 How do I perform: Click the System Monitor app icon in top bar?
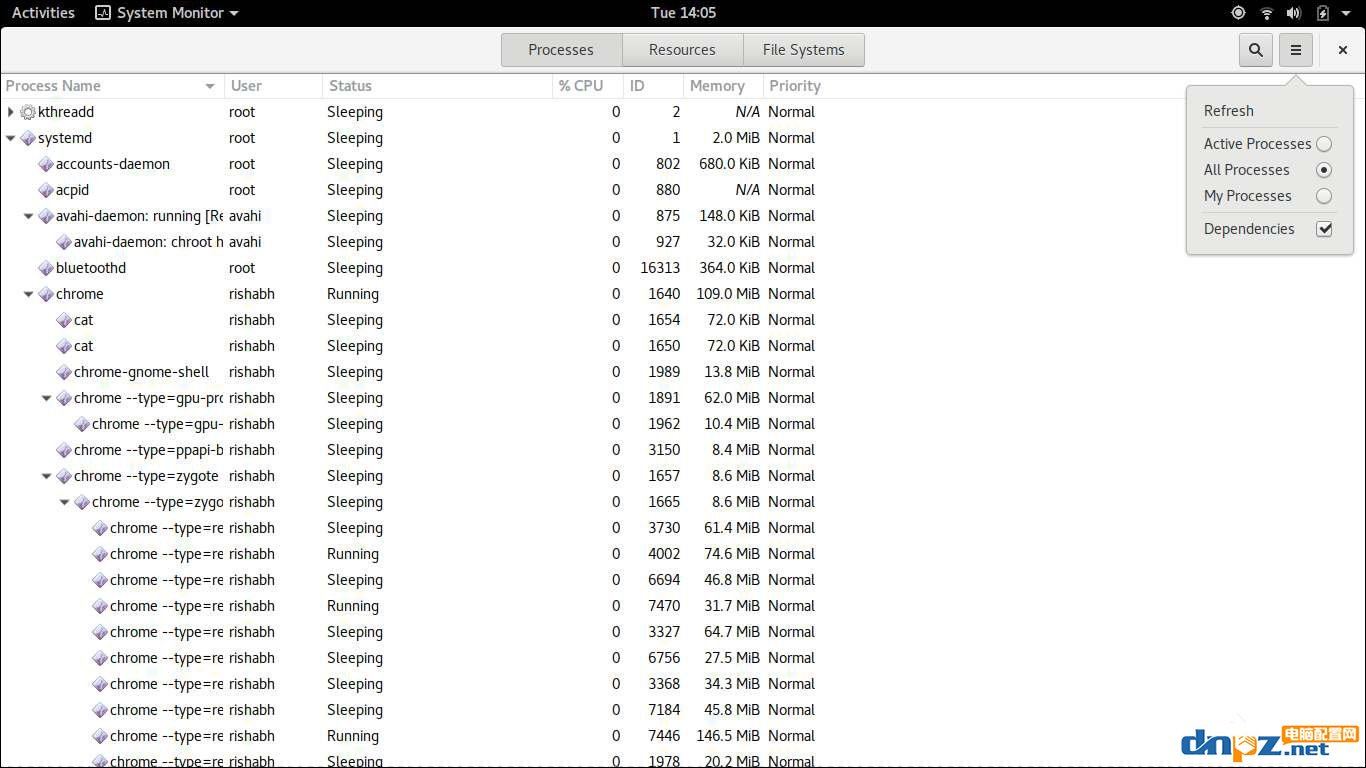pyautogui.click(x=103, y=13)
